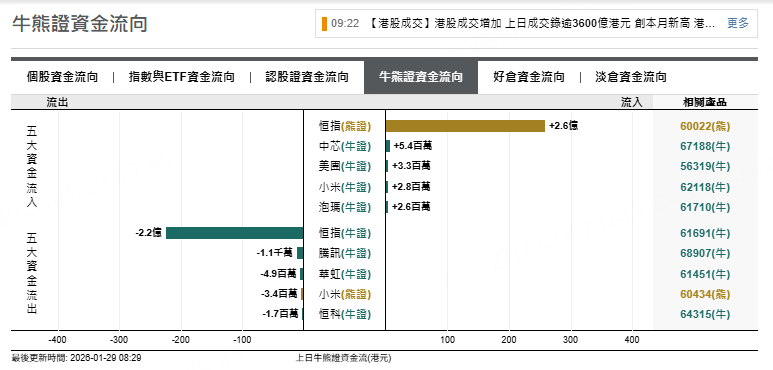773x370 pixels.
Task: Click the 小米(熊證) label
Action: click(345, 294)
